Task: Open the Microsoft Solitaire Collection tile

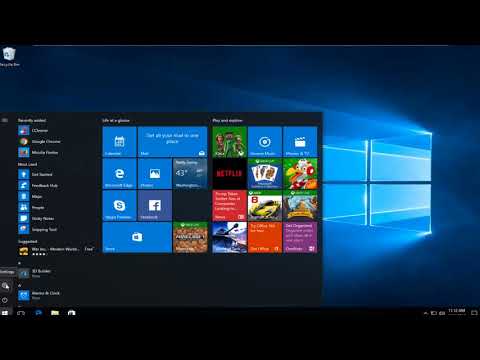Action: click(x=265, y=173)
